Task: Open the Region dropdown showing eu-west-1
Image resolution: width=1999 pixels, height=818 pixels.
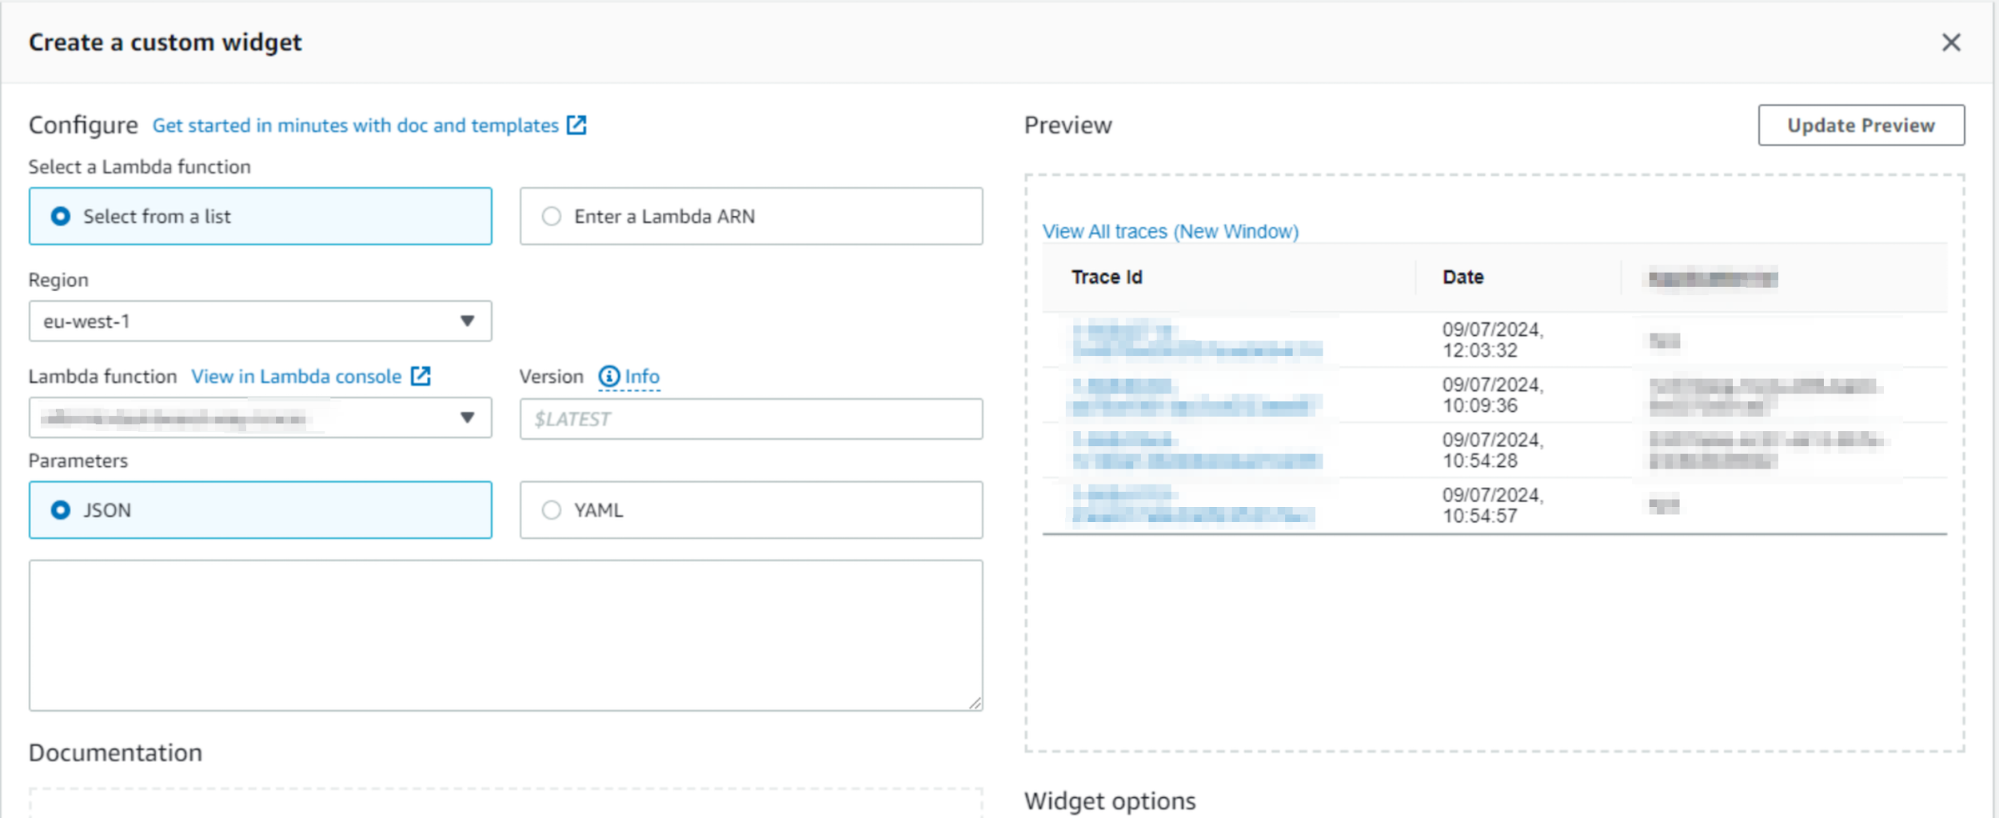Action: pyautogui.click(x=260, y=321)
